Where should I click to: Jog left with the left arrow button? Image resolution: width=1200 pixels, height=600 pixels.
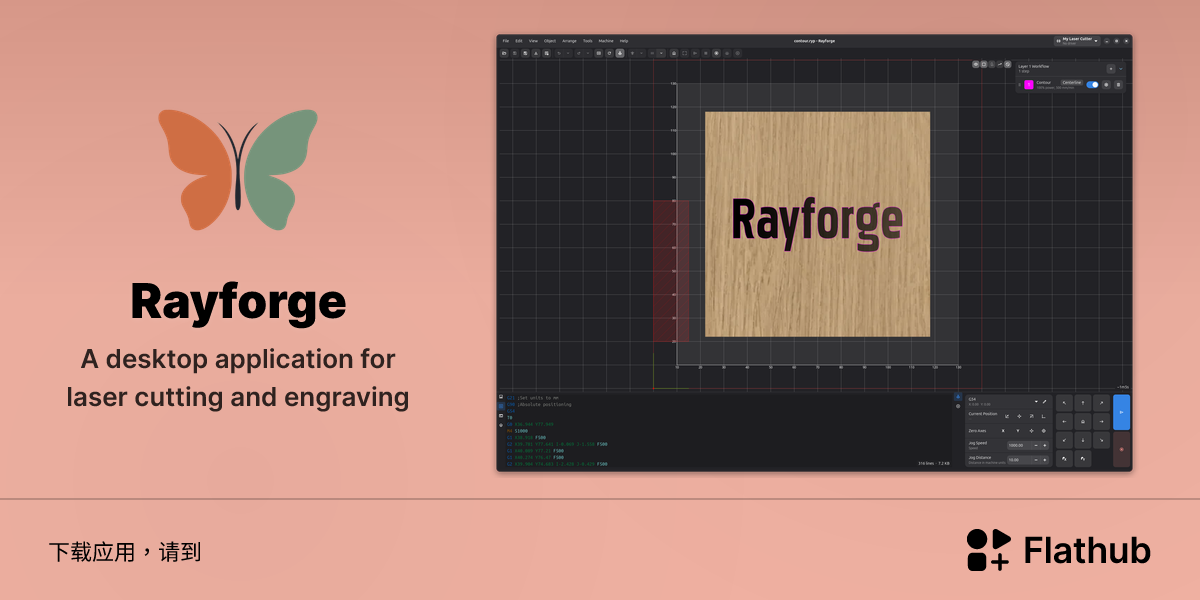pos(1064,422)
